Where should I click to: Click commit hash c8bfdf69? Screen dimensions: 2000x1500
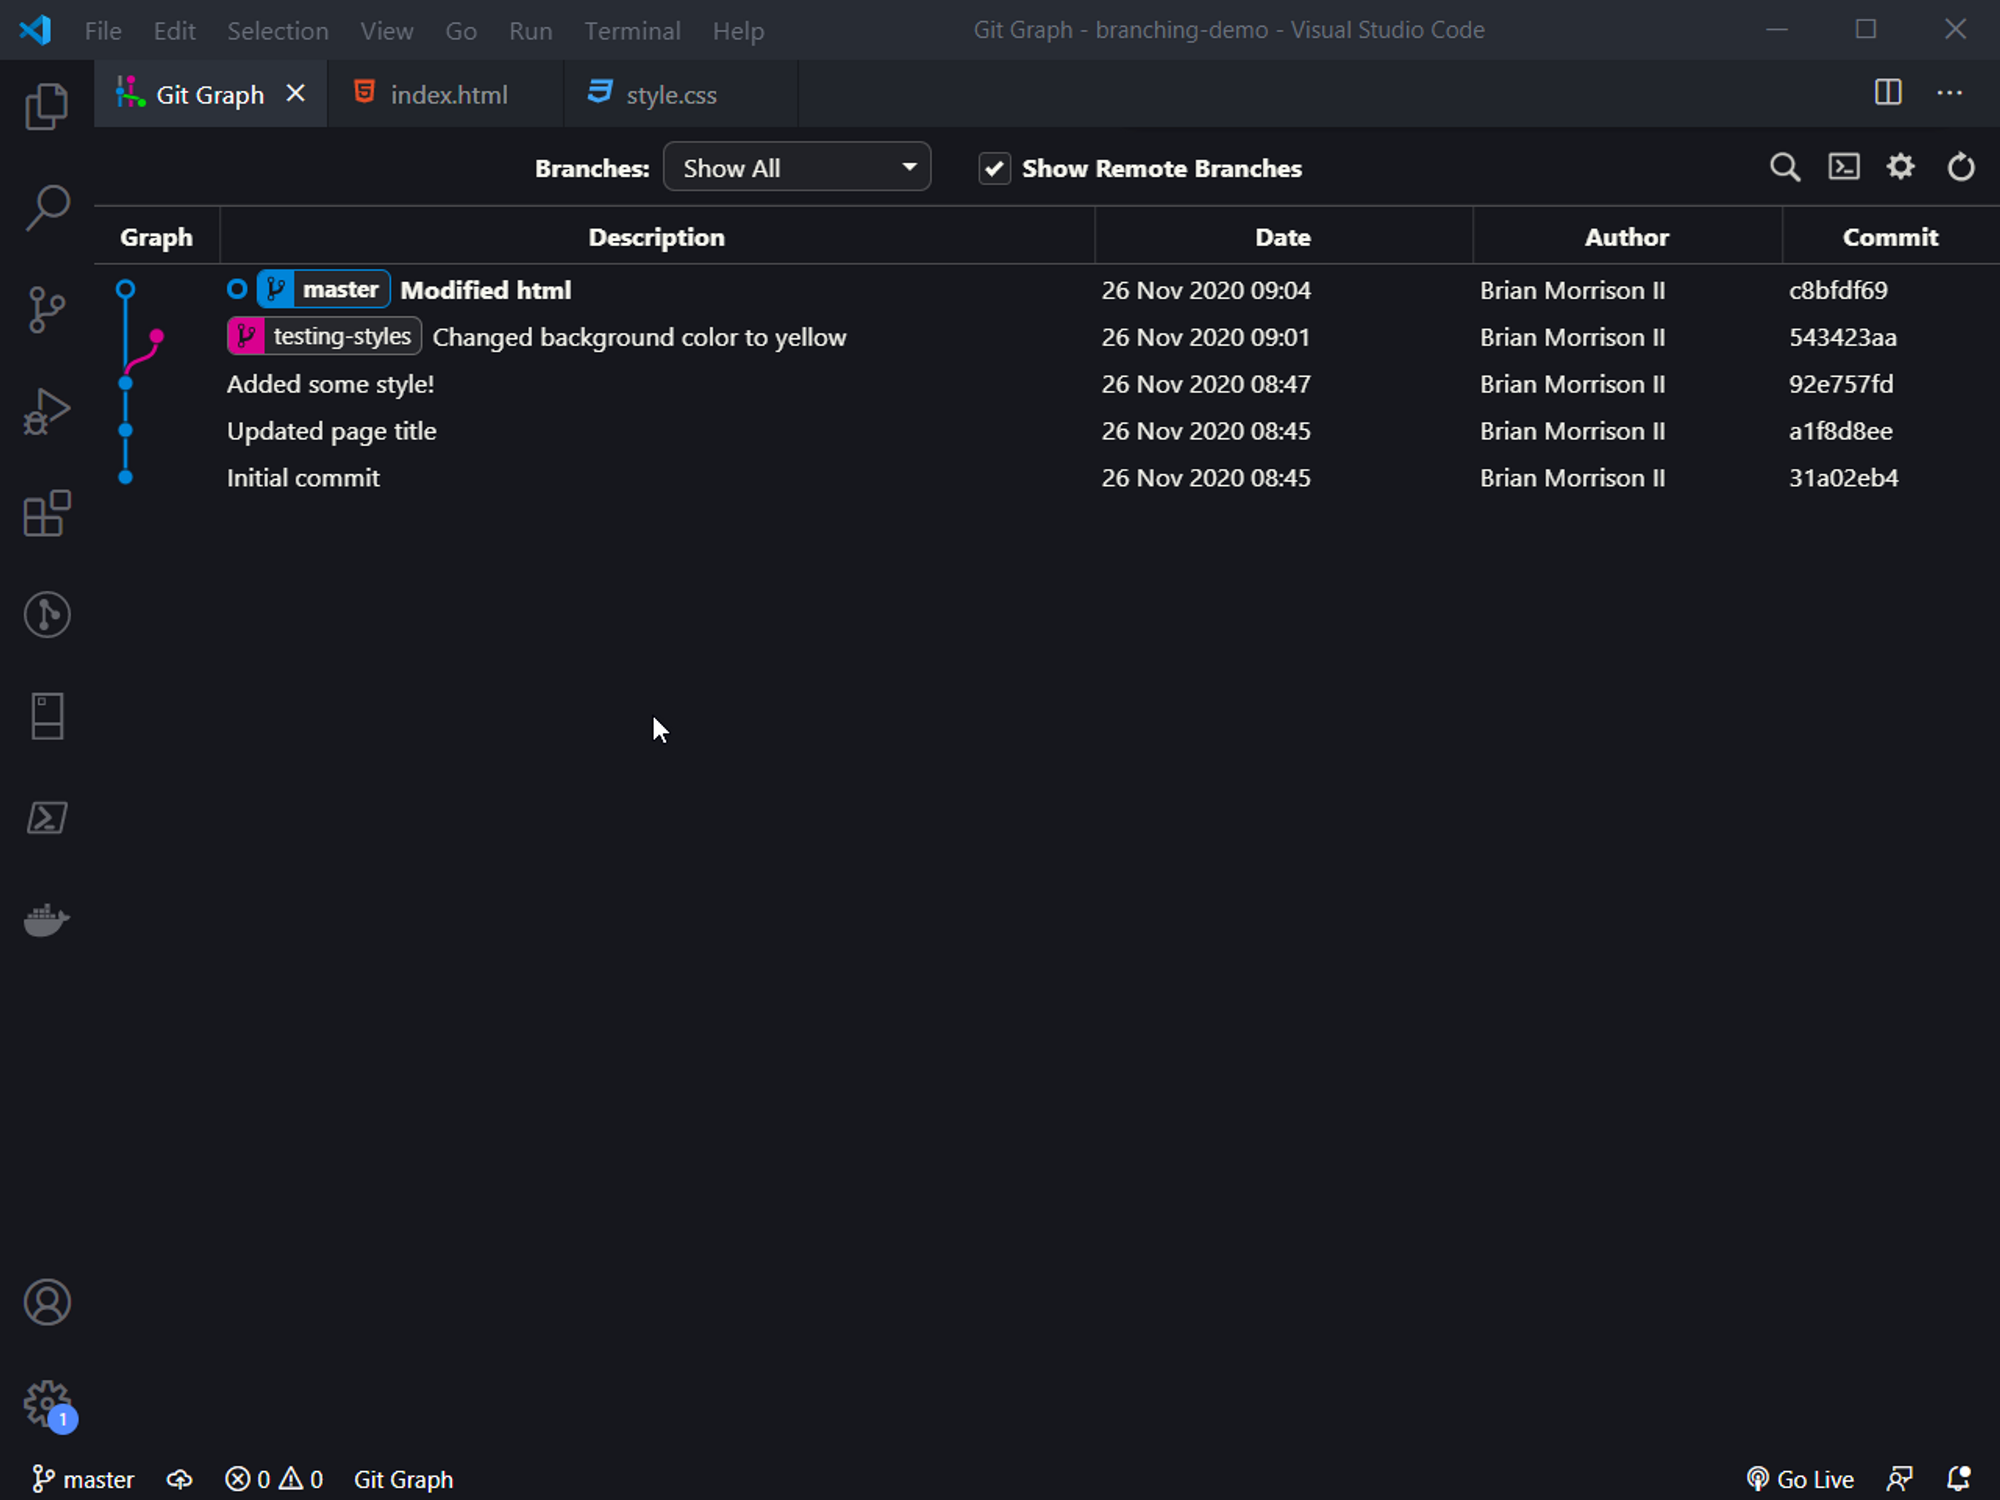click(1838, 290)
